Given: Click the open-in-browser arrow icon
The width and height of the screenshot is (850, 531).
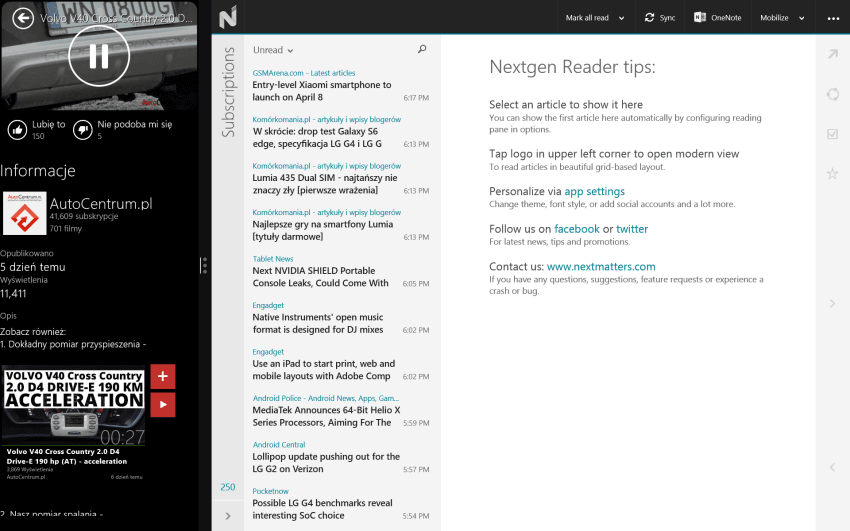Looking at the screenshot, I should click(x=833, y=54).
